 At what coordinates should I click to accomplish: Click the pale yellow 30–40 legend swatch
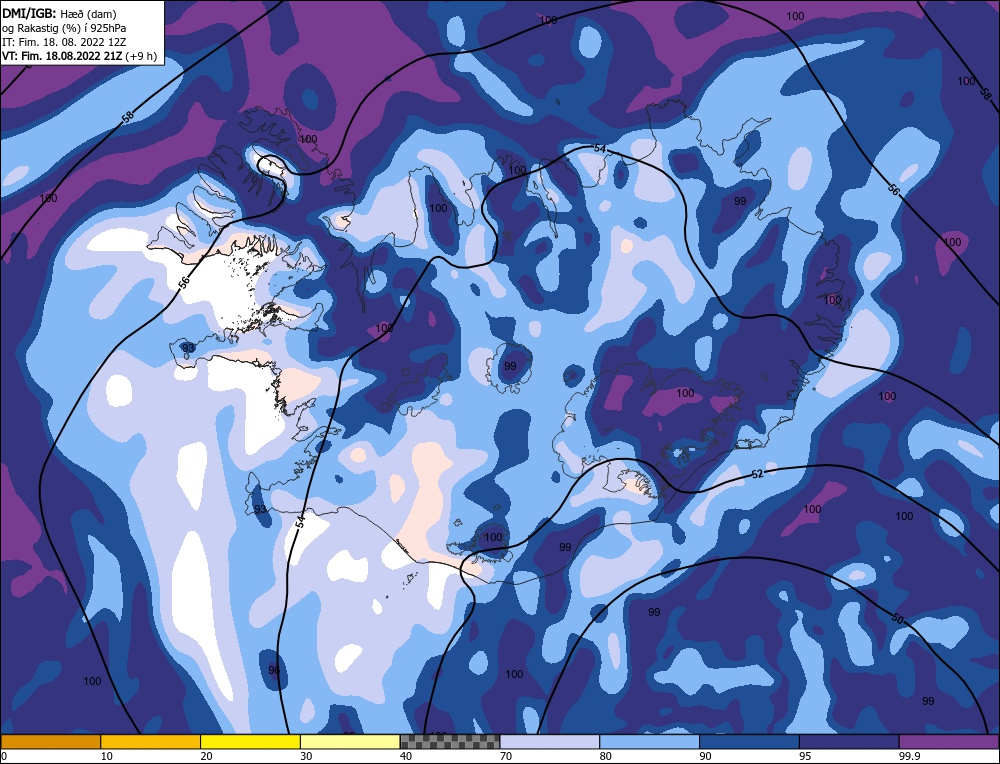[350, 741]
